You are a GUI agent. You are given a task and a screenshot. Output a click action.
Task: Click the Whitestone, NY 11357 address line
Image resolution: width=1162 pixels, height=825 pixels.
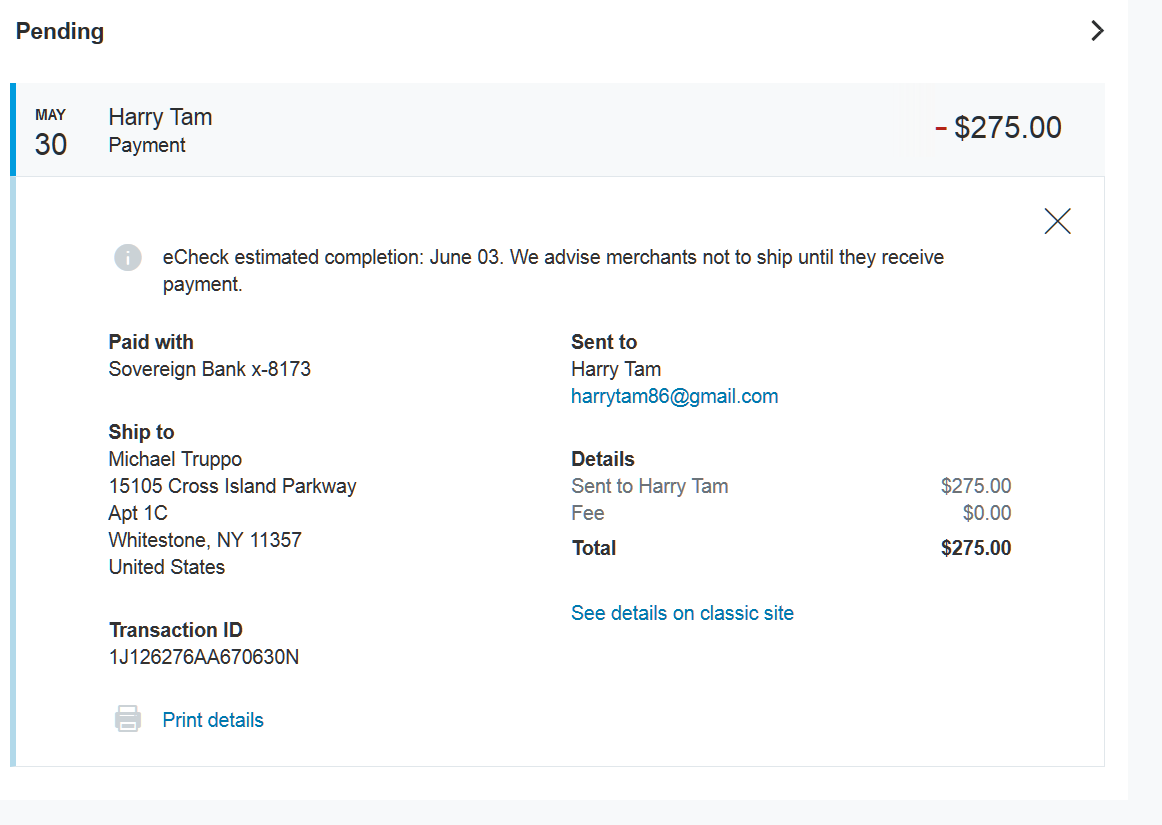[x=205, y=540]
